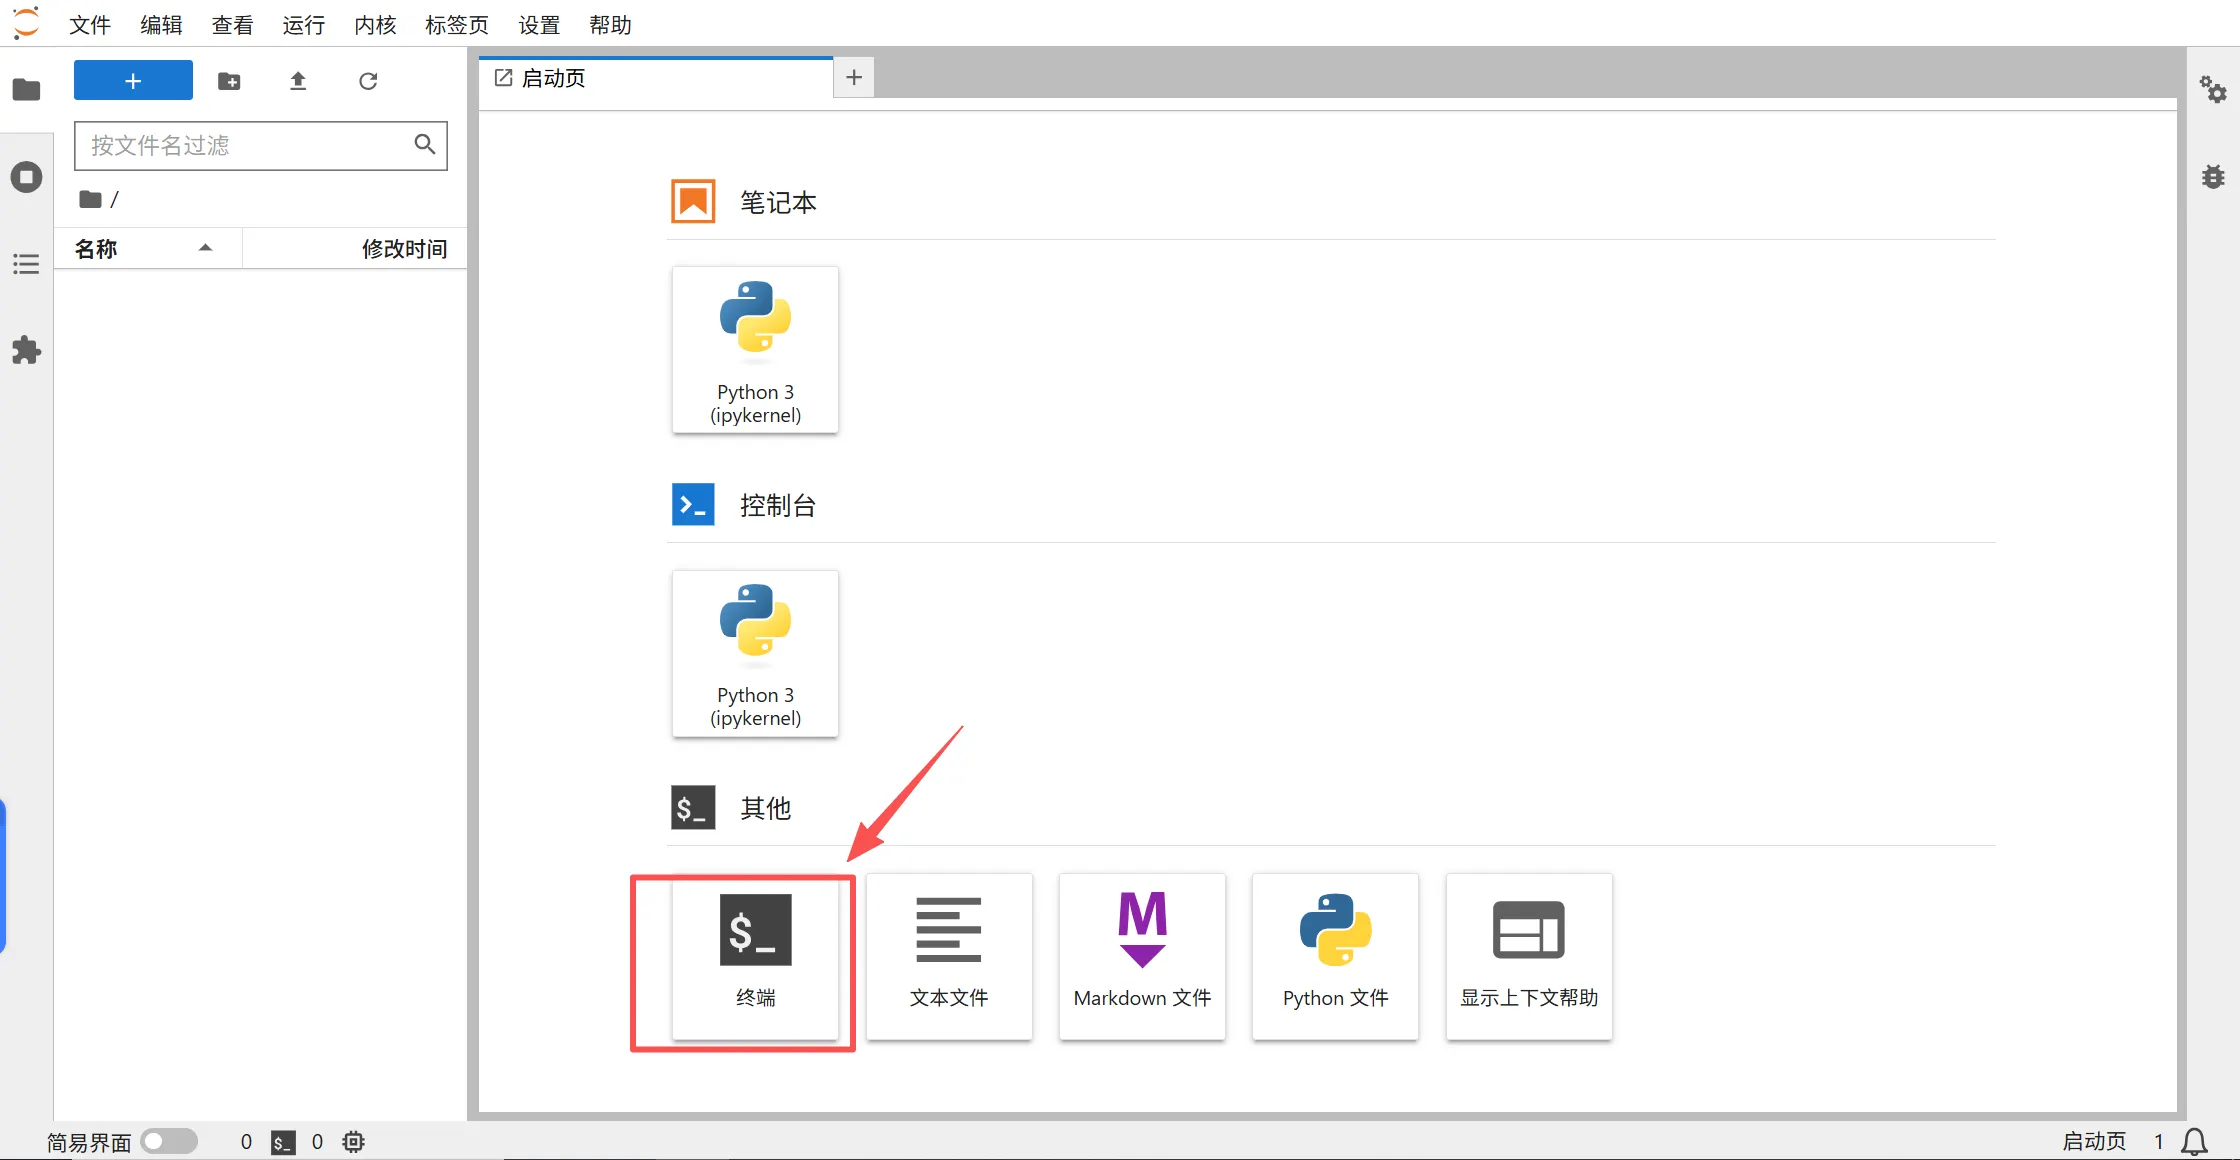Open the 内核 kernel menu
This screenshot has width=2240, height=1160.
pos(375,25)
